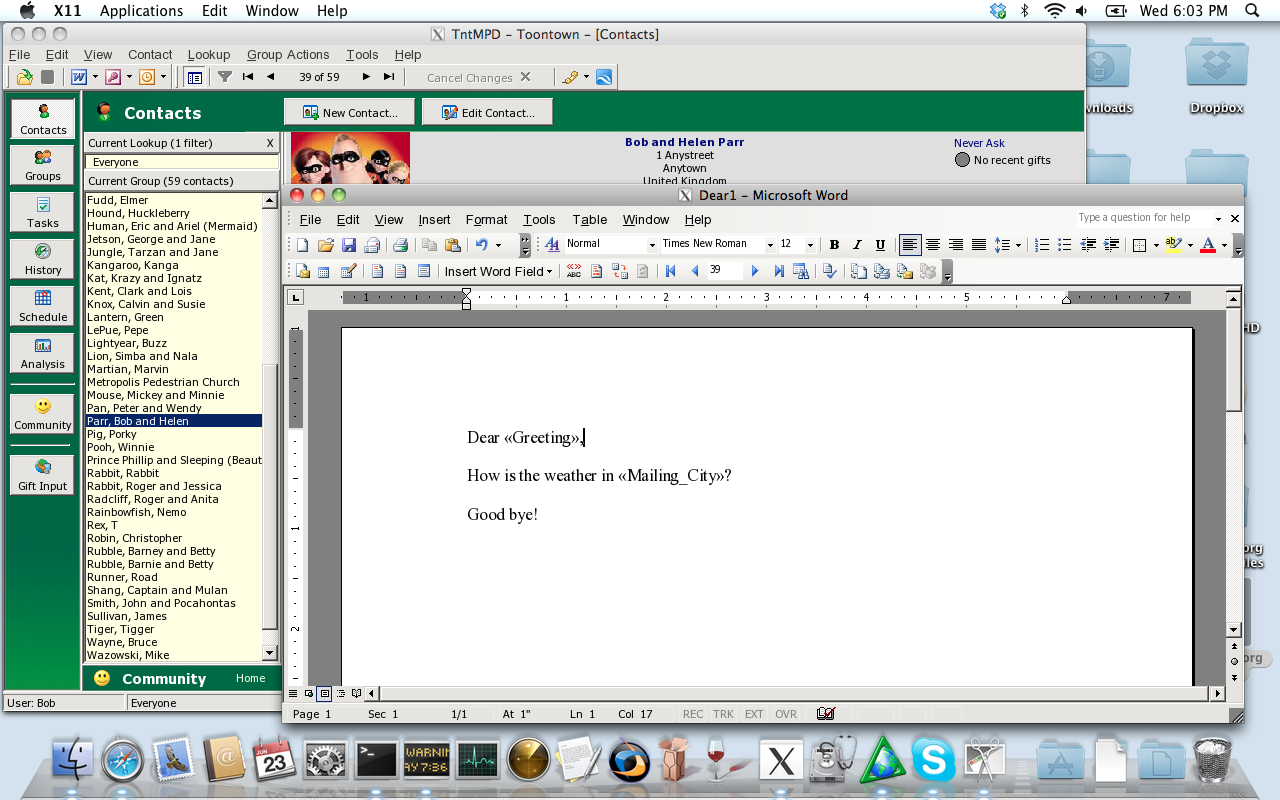Open the Undo history dropdown arrow in Word
The height and width of the screenshot is (800, 1280).
pyautogui.click(x=498, y=246)
